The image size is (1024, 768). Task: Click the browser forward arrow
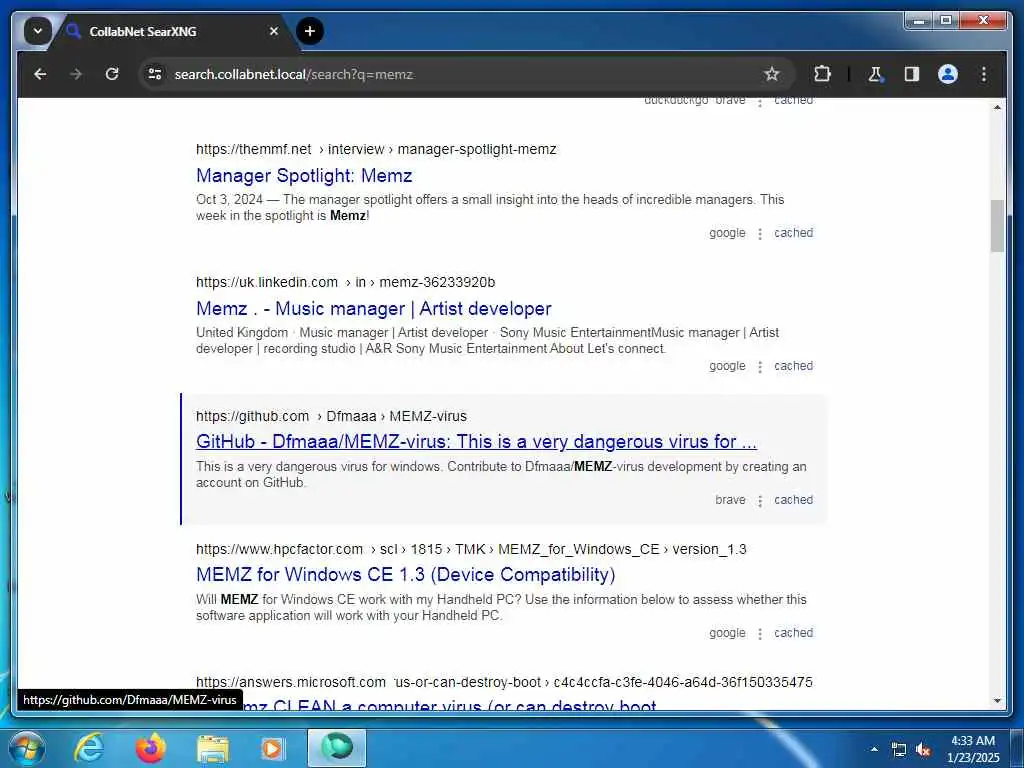pos(76,74)
